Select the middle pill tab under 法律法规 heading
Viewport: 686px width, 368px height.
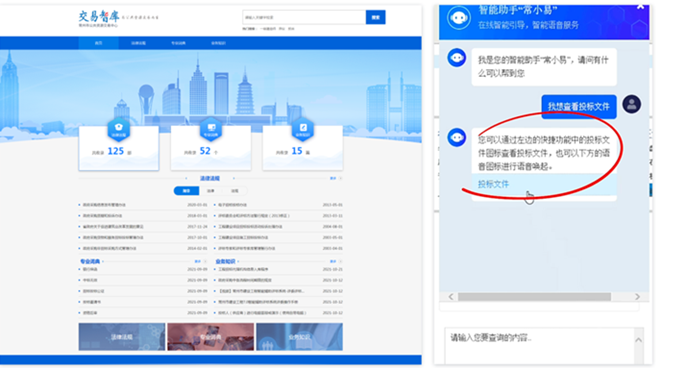210,191
